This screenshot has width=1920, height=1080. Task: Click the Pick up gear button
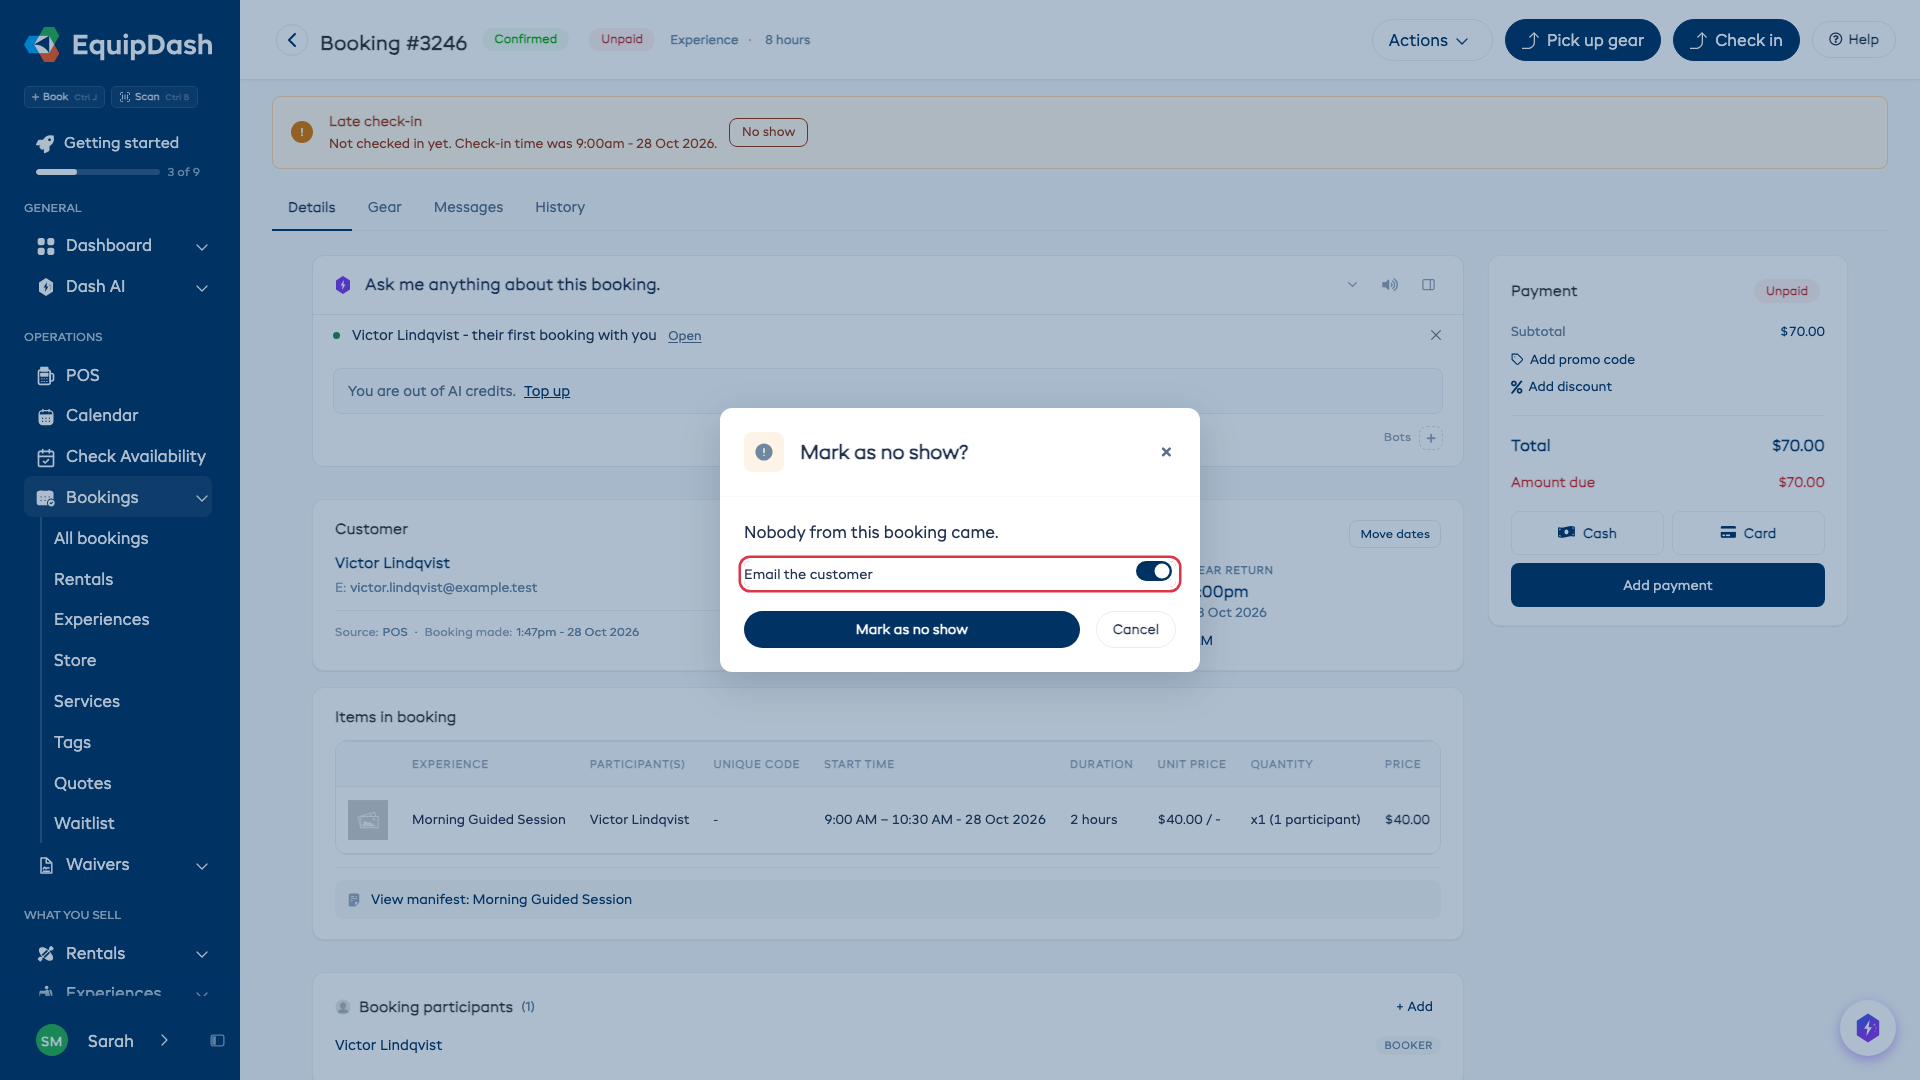(1582, 40)
